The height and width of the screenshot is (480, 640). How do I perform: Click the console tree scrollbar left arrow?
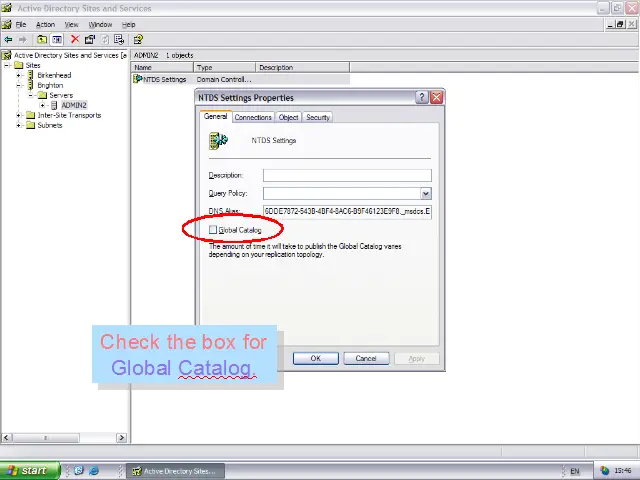[x=6, y=438]
